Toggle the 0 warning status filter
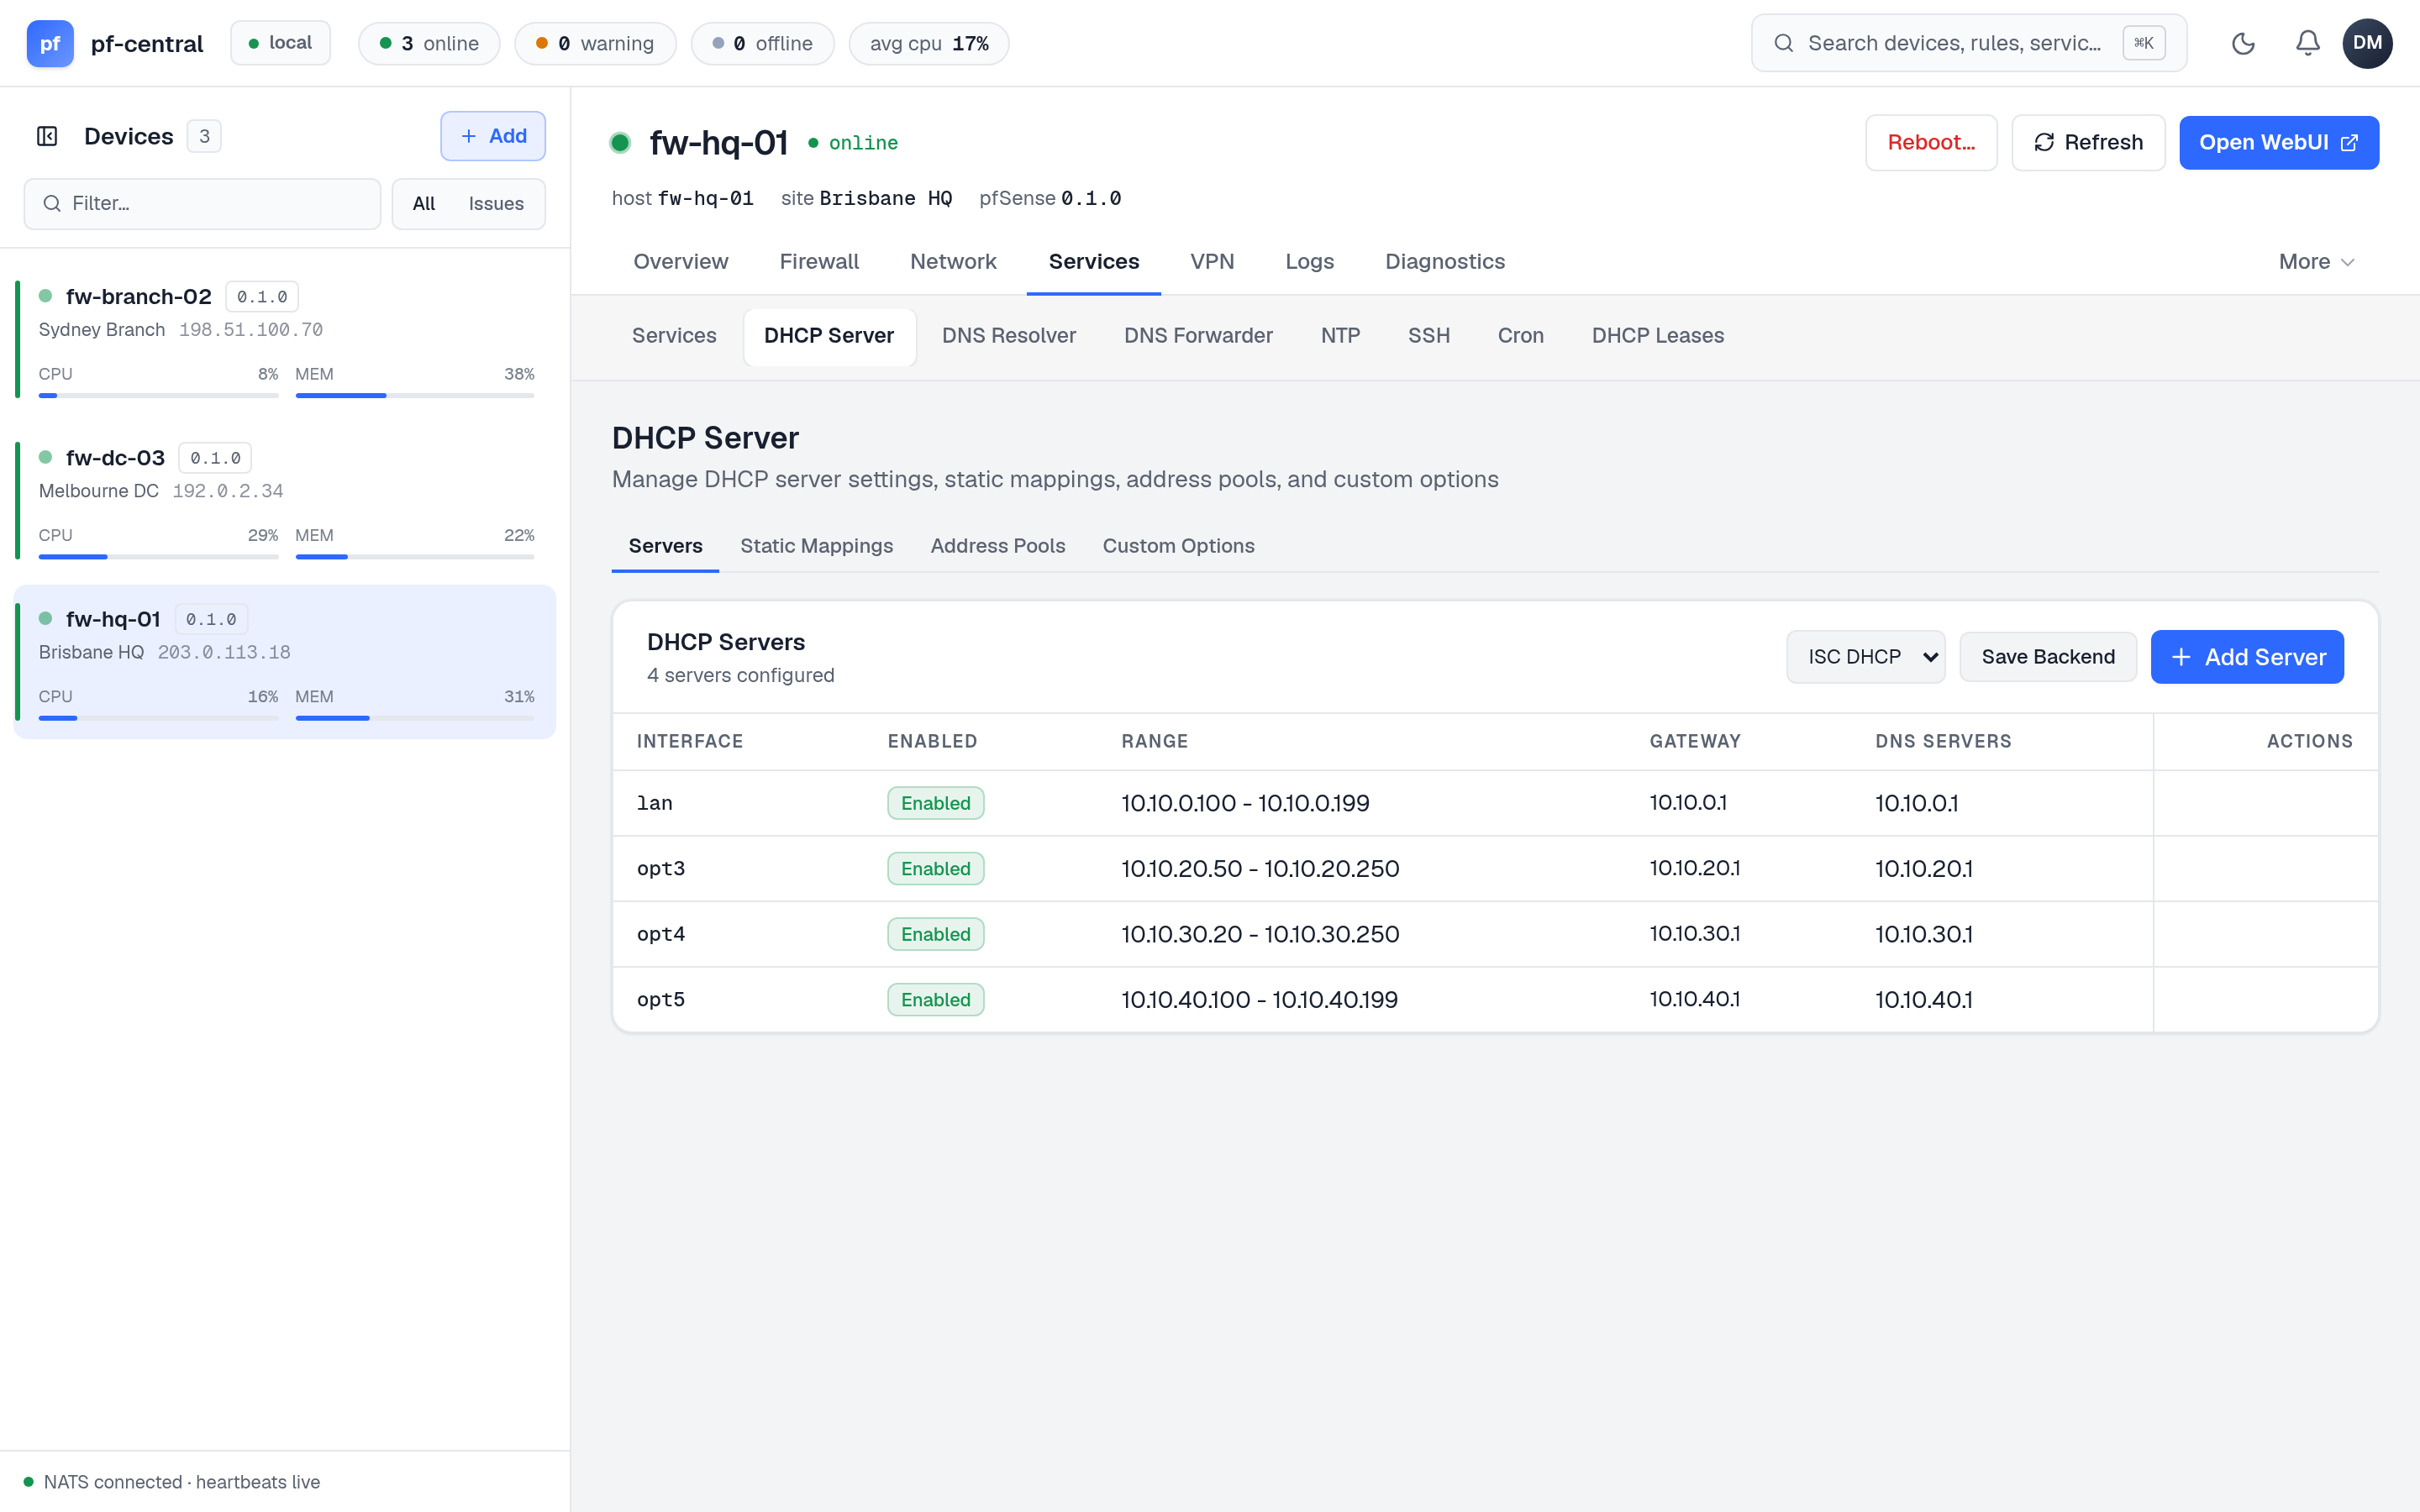This screenshot has width=2420, height=1512. (x=595, y=44)
